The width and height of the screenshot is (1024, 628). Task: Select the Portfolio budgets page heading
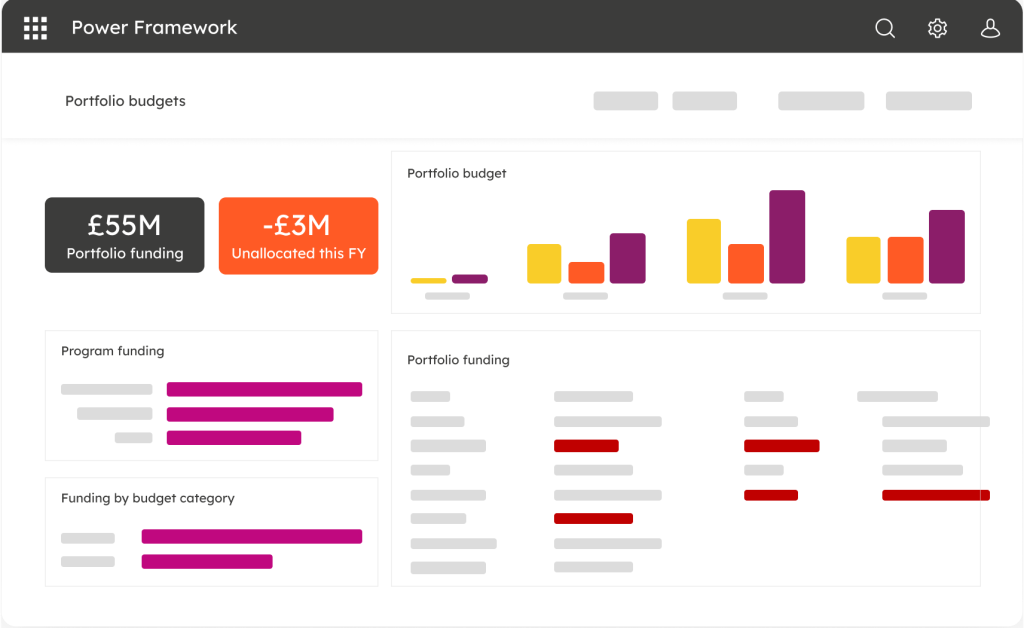pos(125,101)
